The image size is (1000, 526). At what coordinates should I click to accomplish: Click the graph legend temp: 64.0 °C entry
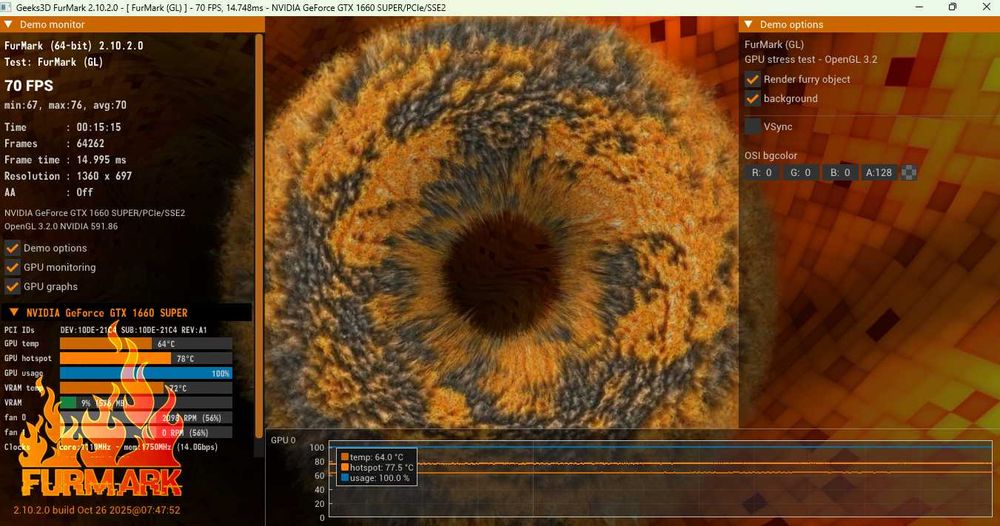pos(372,457)
